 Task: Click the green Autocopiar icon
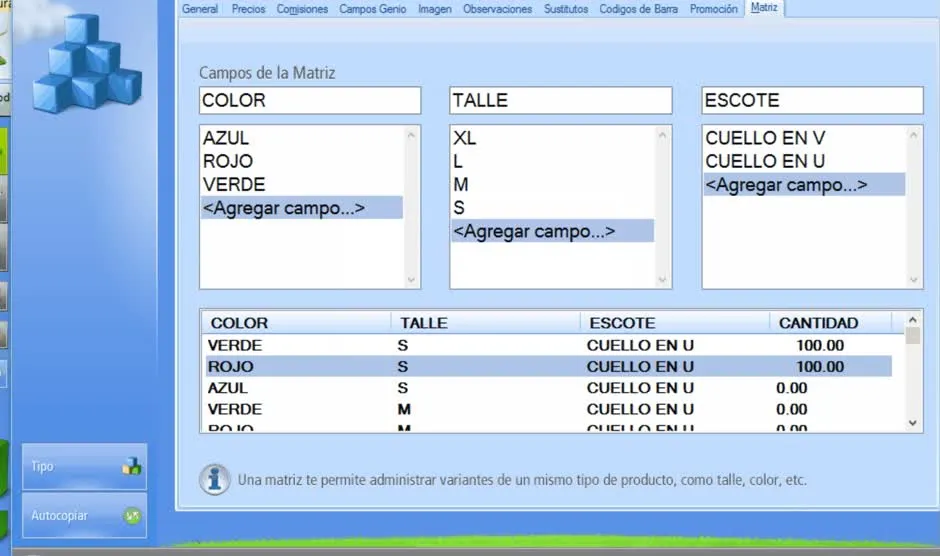[x=132, y=515]
